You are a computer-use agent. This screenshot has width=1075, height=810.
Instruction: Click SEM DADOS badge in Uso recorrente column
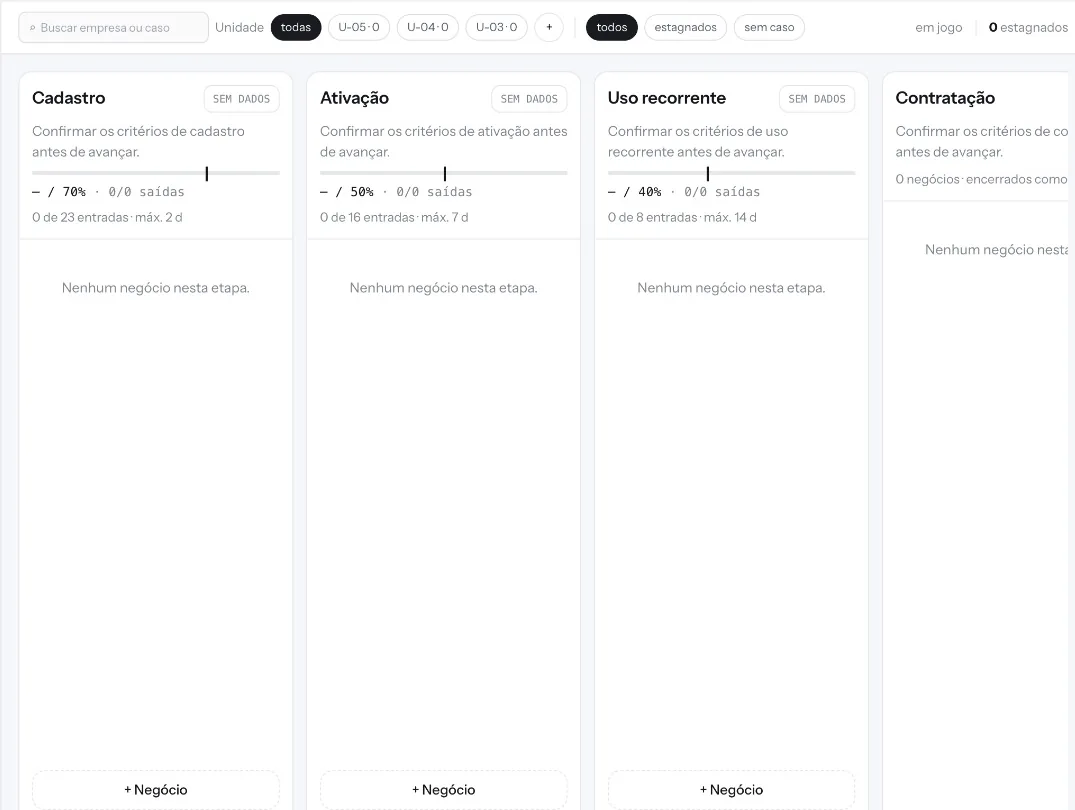[x=817, y=99]
